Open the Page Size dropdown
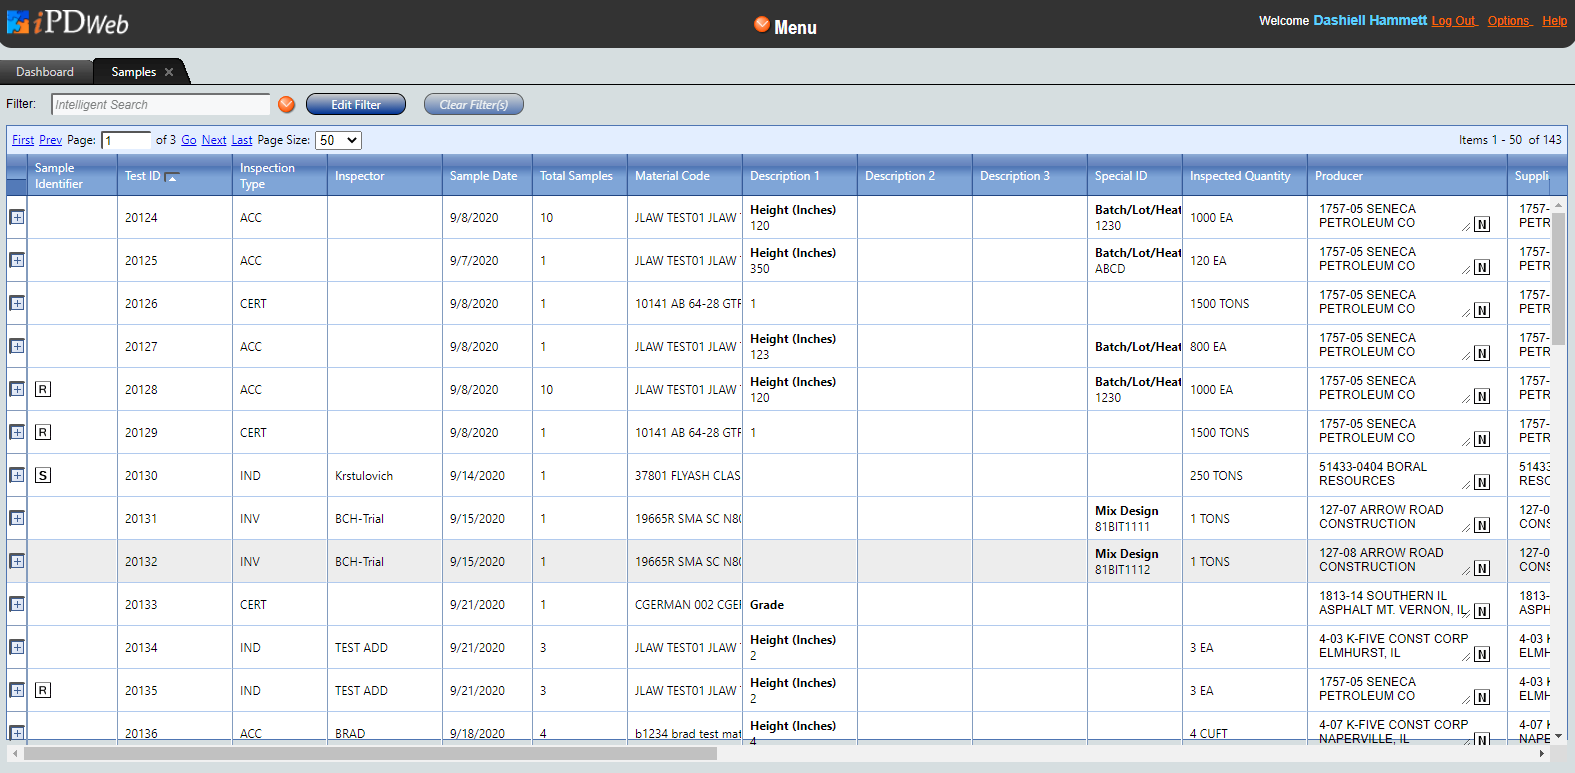The height and width of the screenshot is (773, 1575). pos(338,140)
